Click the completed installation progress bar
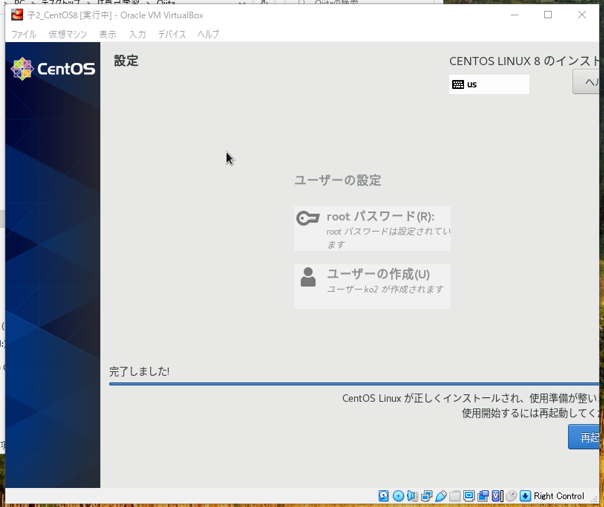 pos(354,384)
